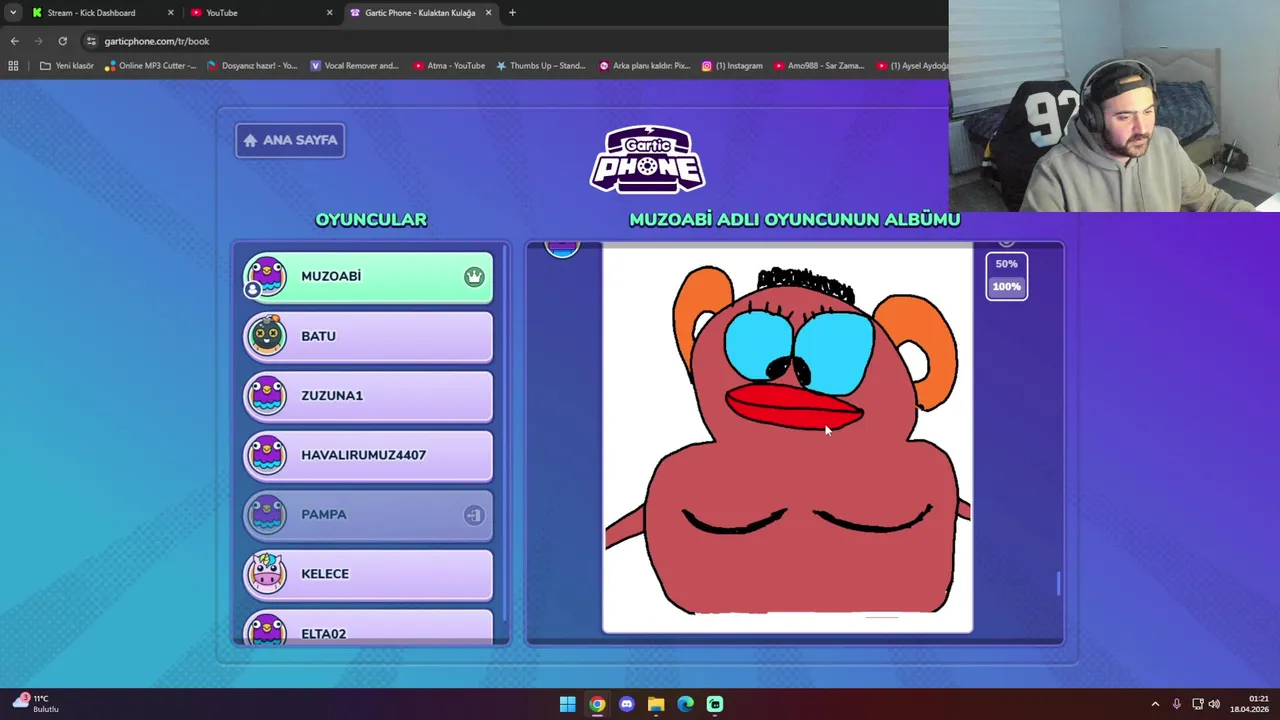Click microphone icon in system tray

pos(1177,704)
